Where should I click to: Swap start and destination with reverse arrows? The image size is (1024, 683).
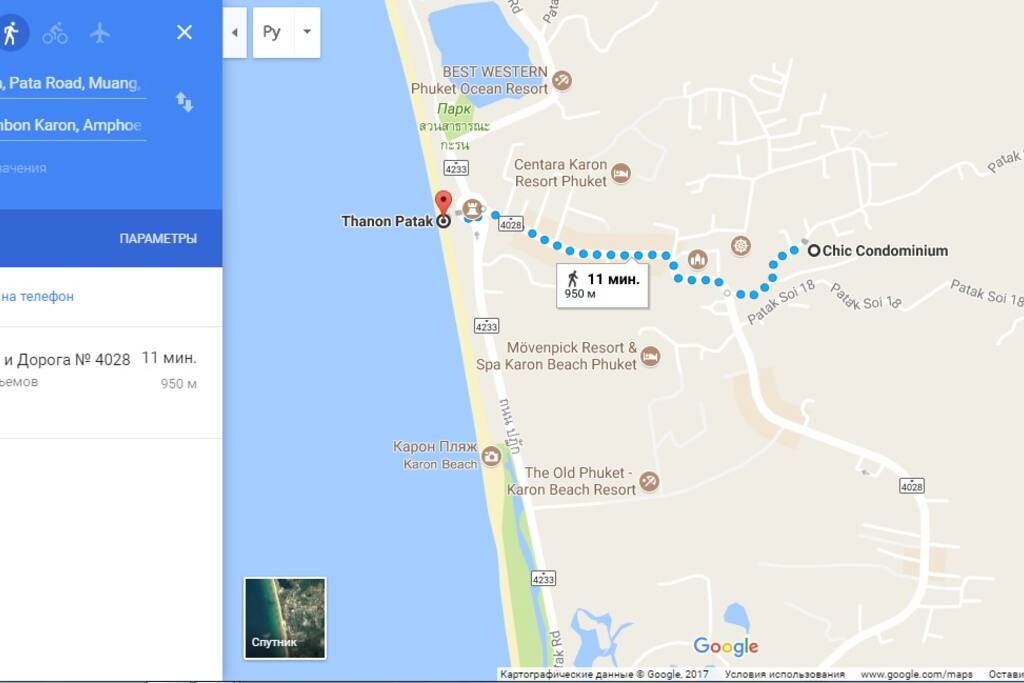tap(184, 101)
